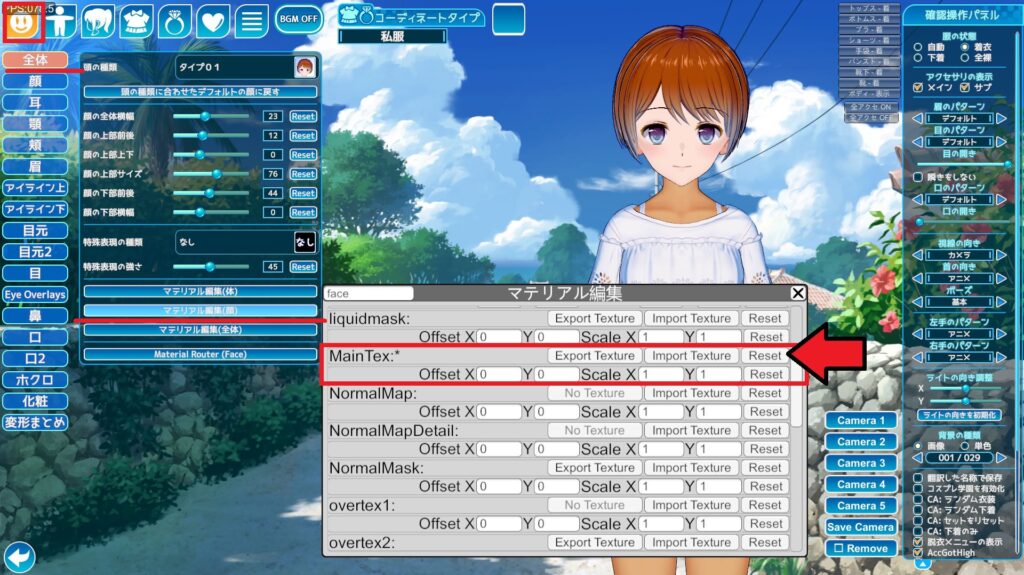Image resolution: width=1024 pixels, height=575 pixels.
Task: Select the 化粧 category tab
Action: [34, 401]
